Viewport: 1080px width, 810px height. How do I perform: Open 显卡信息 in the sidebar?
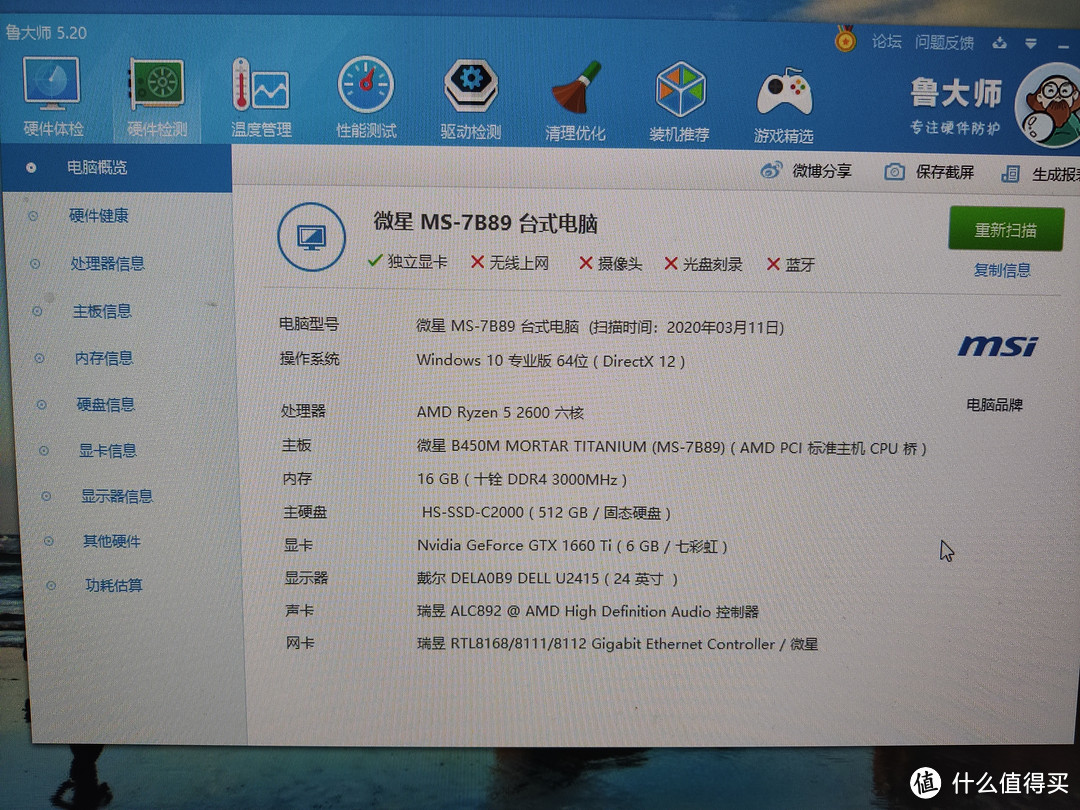pyautogui.click(x=107, y=450)
